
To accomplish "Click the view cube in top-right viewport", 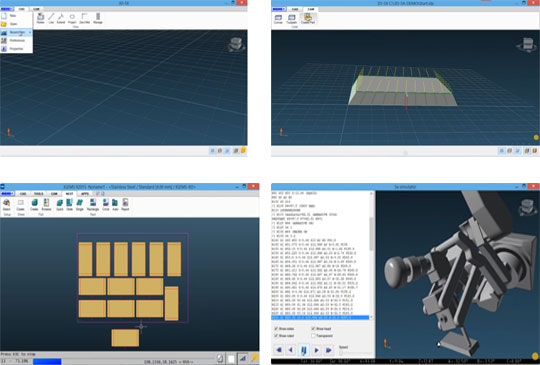I will tap(528, 44).
